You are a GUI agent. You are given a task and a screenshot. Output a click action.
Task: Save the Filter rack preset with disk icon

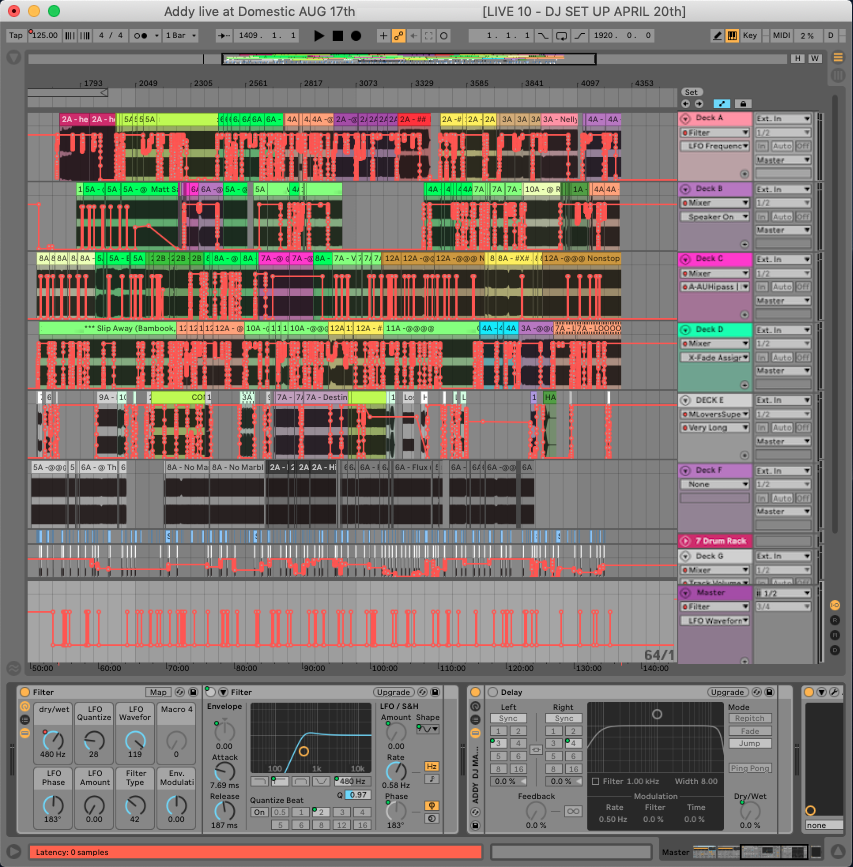point(193,692)
